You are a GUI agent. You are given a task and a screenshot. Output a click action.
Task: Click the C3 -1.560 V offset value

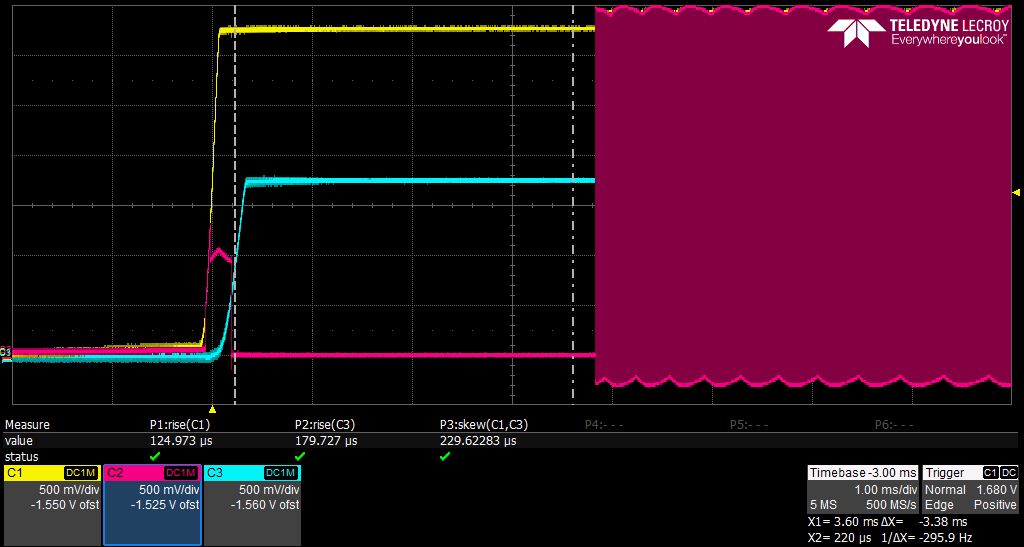[264, 505]
